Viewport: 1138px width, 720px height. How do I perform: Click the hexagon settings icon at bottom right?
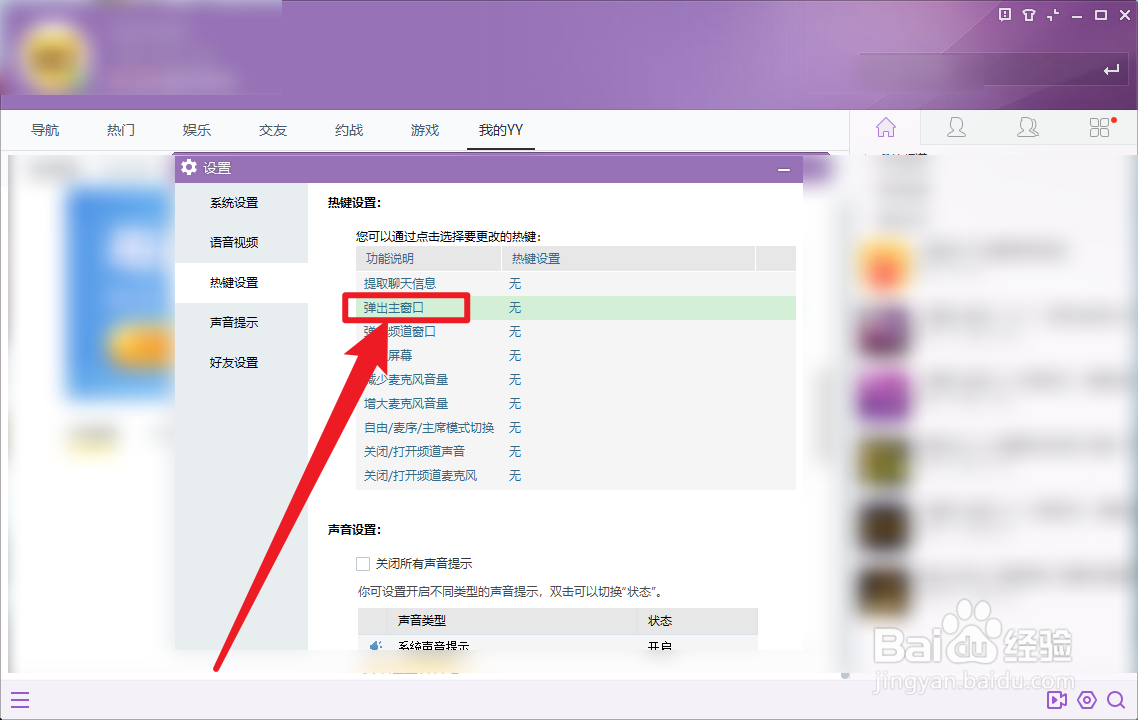[x=1086, y=700]
